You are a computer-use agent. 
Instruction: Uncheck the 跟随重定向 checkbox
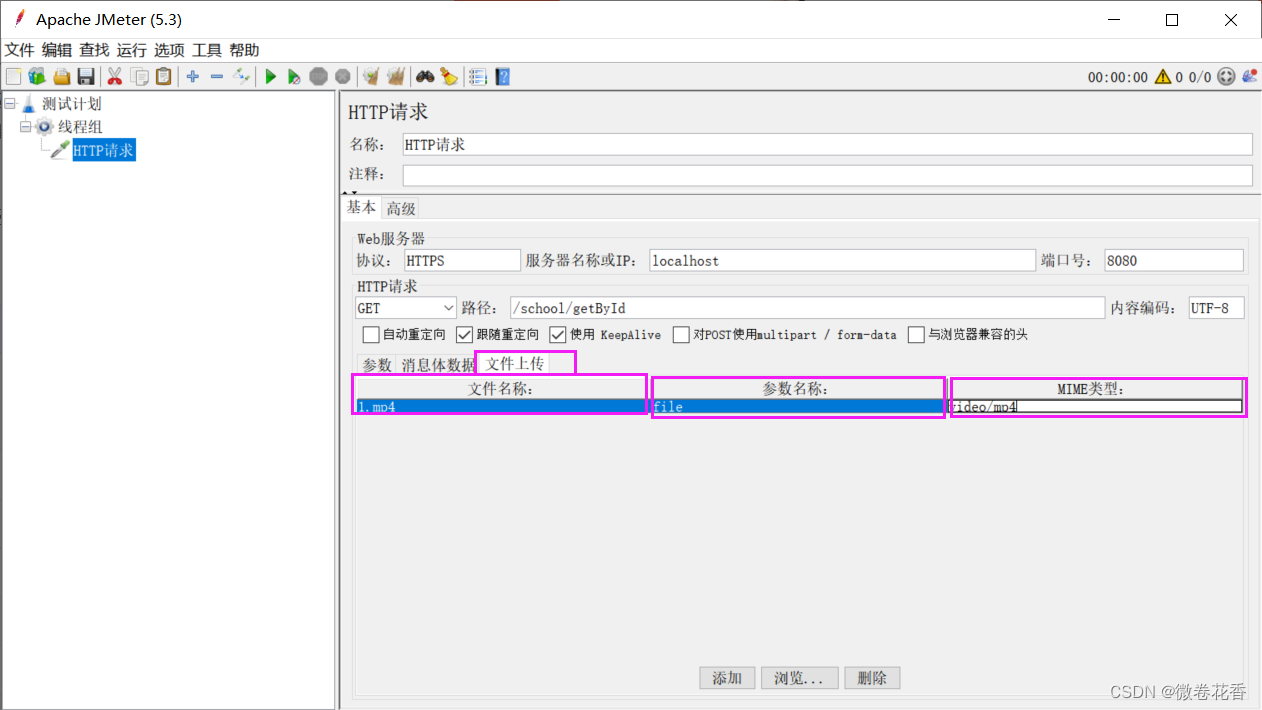click(465, 335)
